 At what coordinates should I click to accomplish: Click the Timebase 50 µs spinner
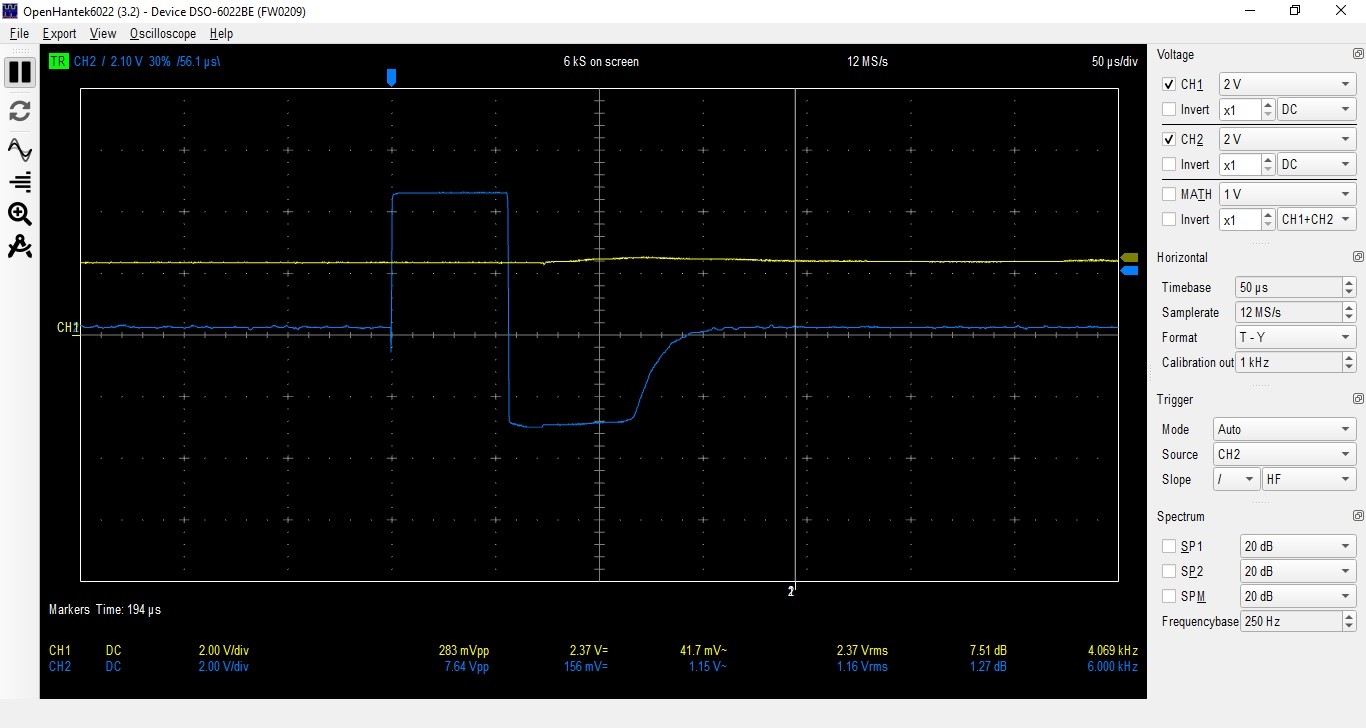(1296, 288)
